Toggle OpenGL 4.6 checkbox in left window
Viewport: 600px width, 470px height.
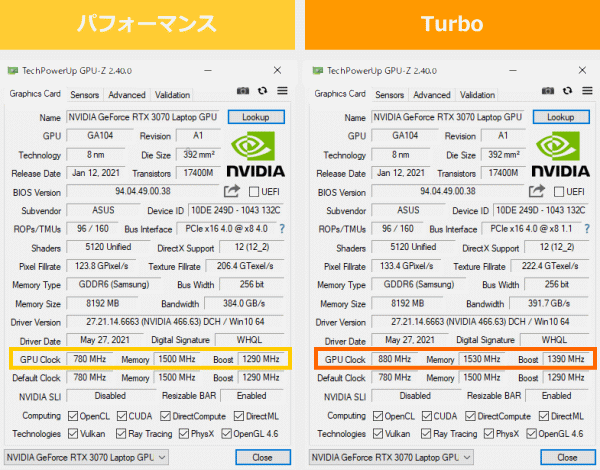227,434
